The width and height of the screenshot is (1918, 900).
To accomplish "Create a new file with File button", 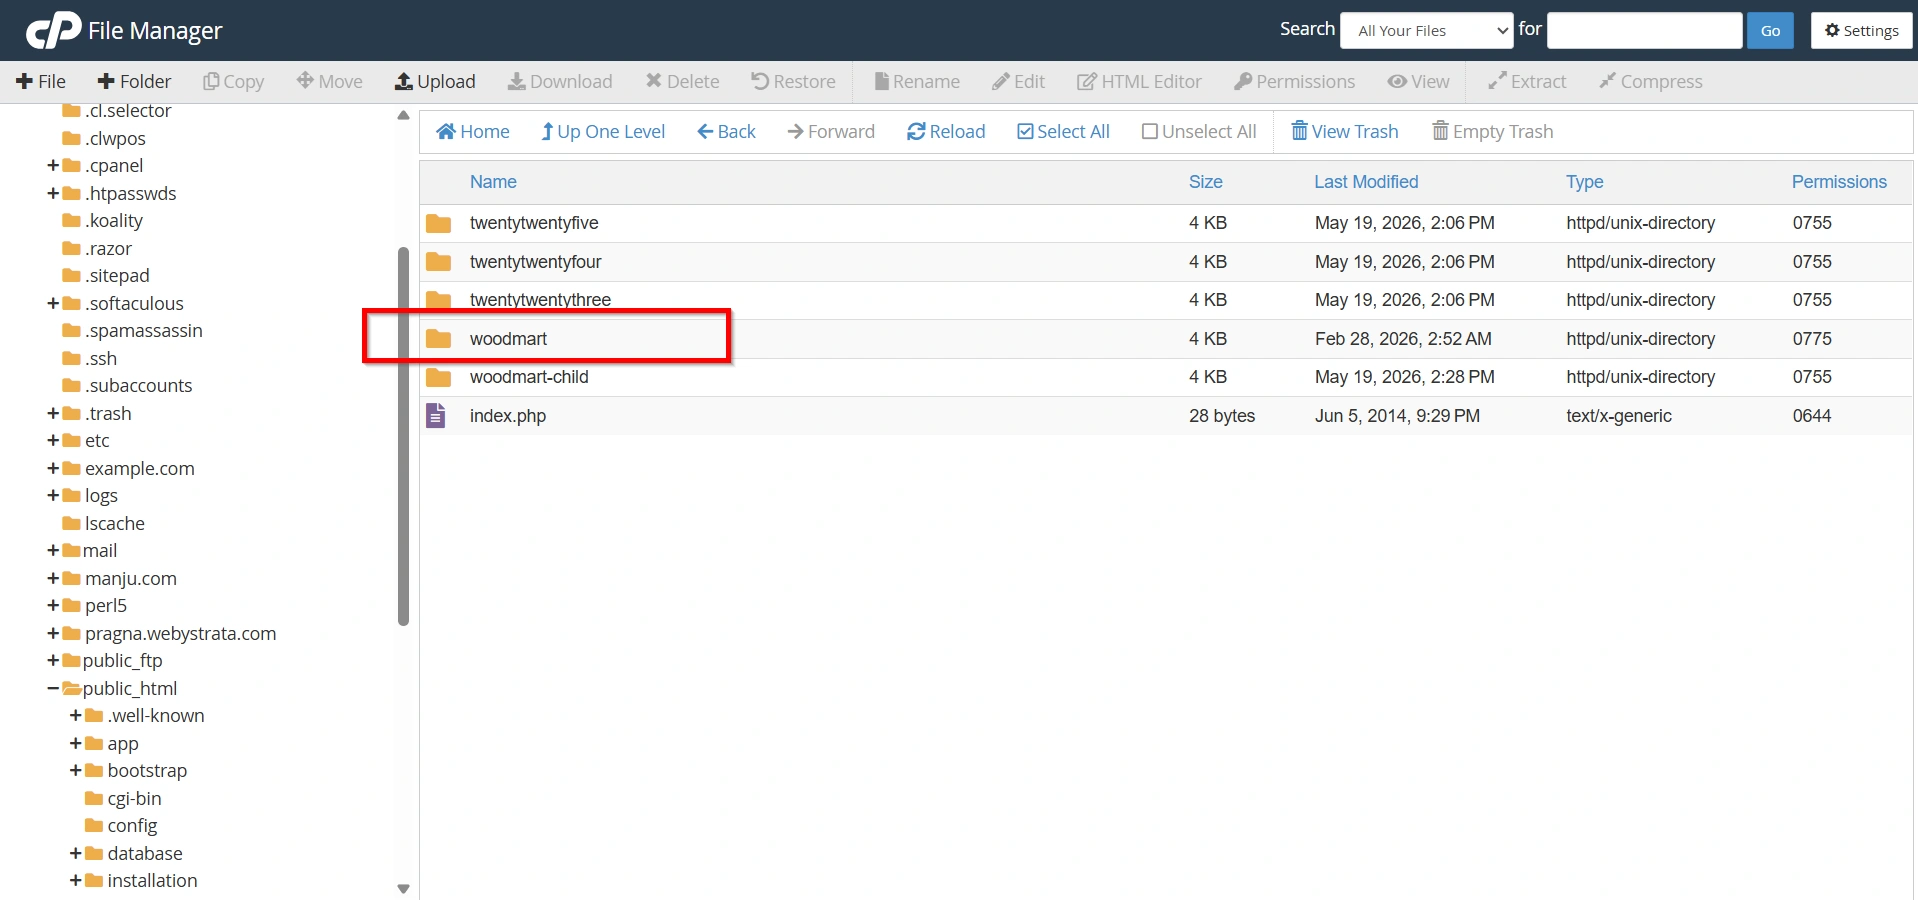I will click(x=41, y=81).
